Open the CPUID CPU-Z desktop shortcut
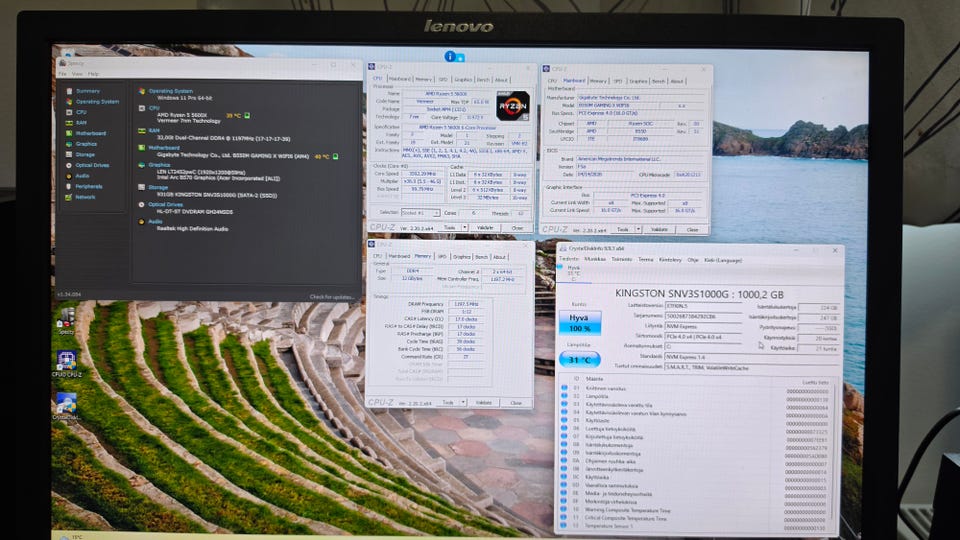This screenshot has width=960, height=540. [x=67, y=363]
